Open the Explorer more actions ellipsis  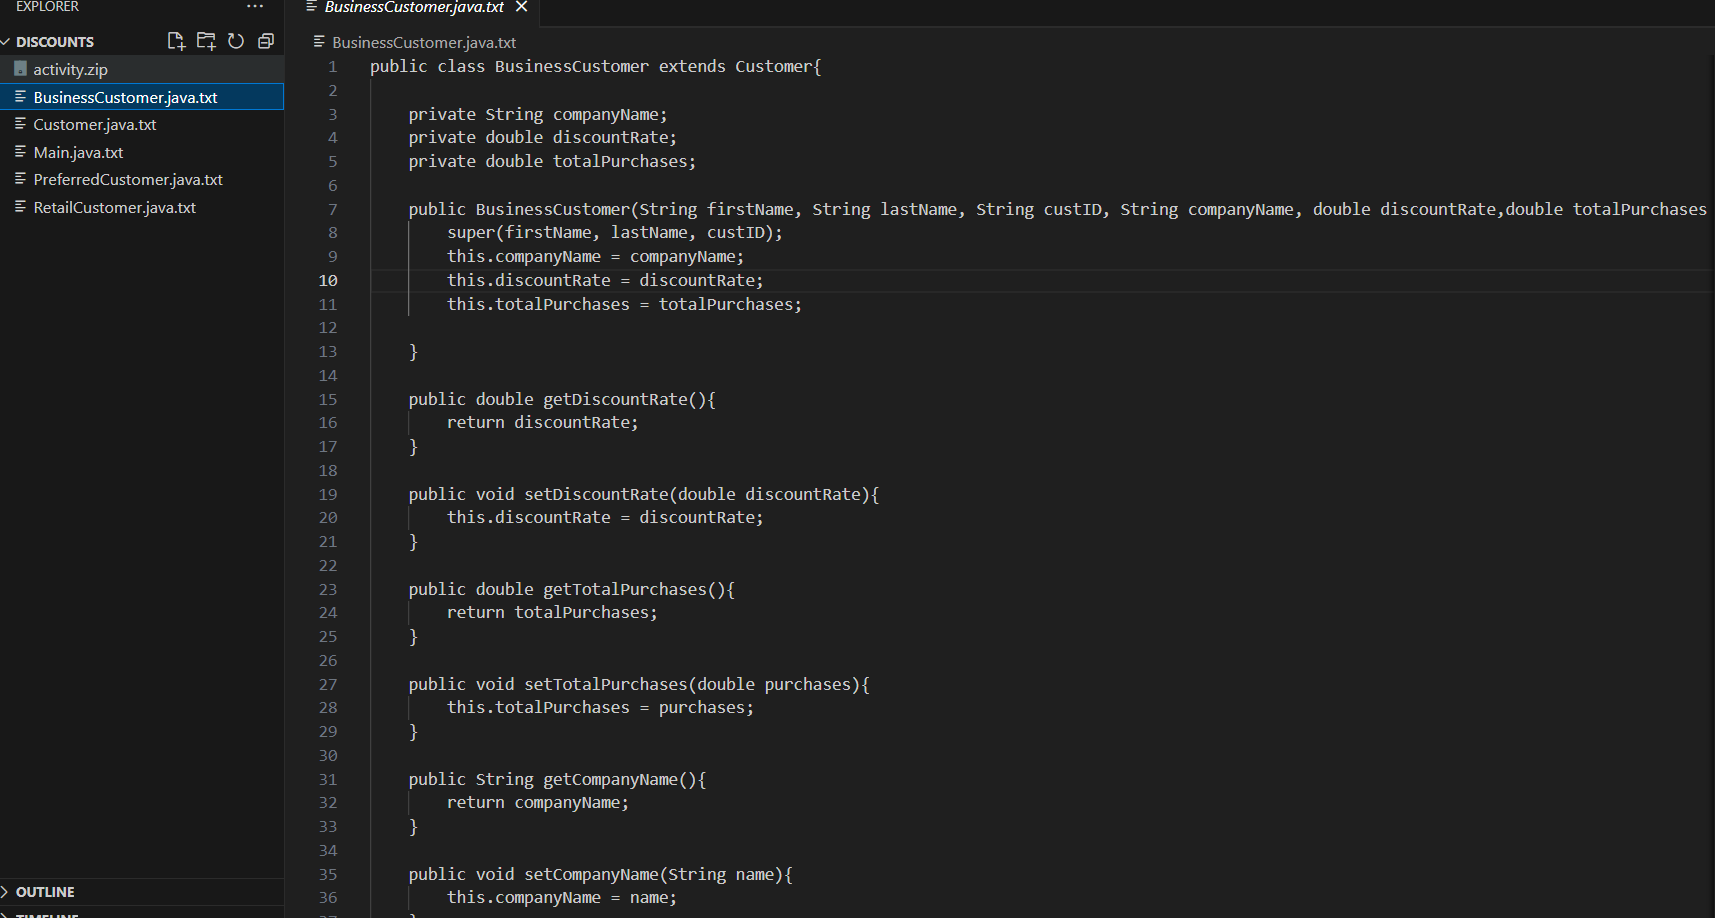click(255, 7)
